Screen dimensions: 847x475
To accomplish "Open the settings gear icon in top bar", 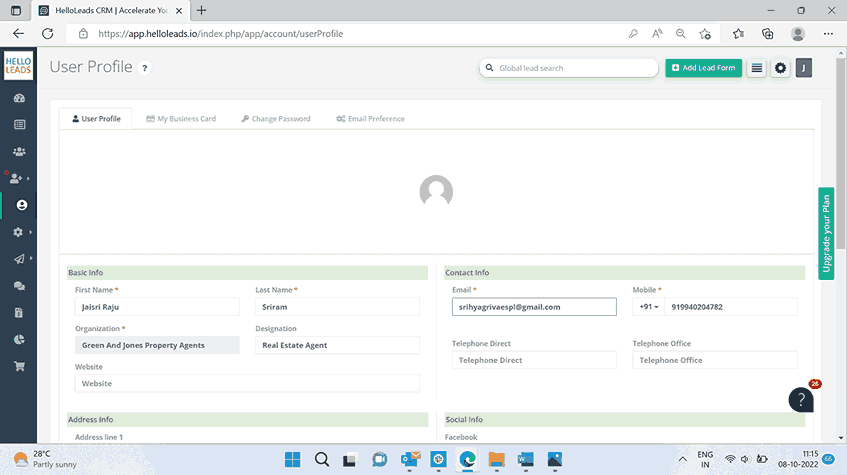I will click(780, 68).
